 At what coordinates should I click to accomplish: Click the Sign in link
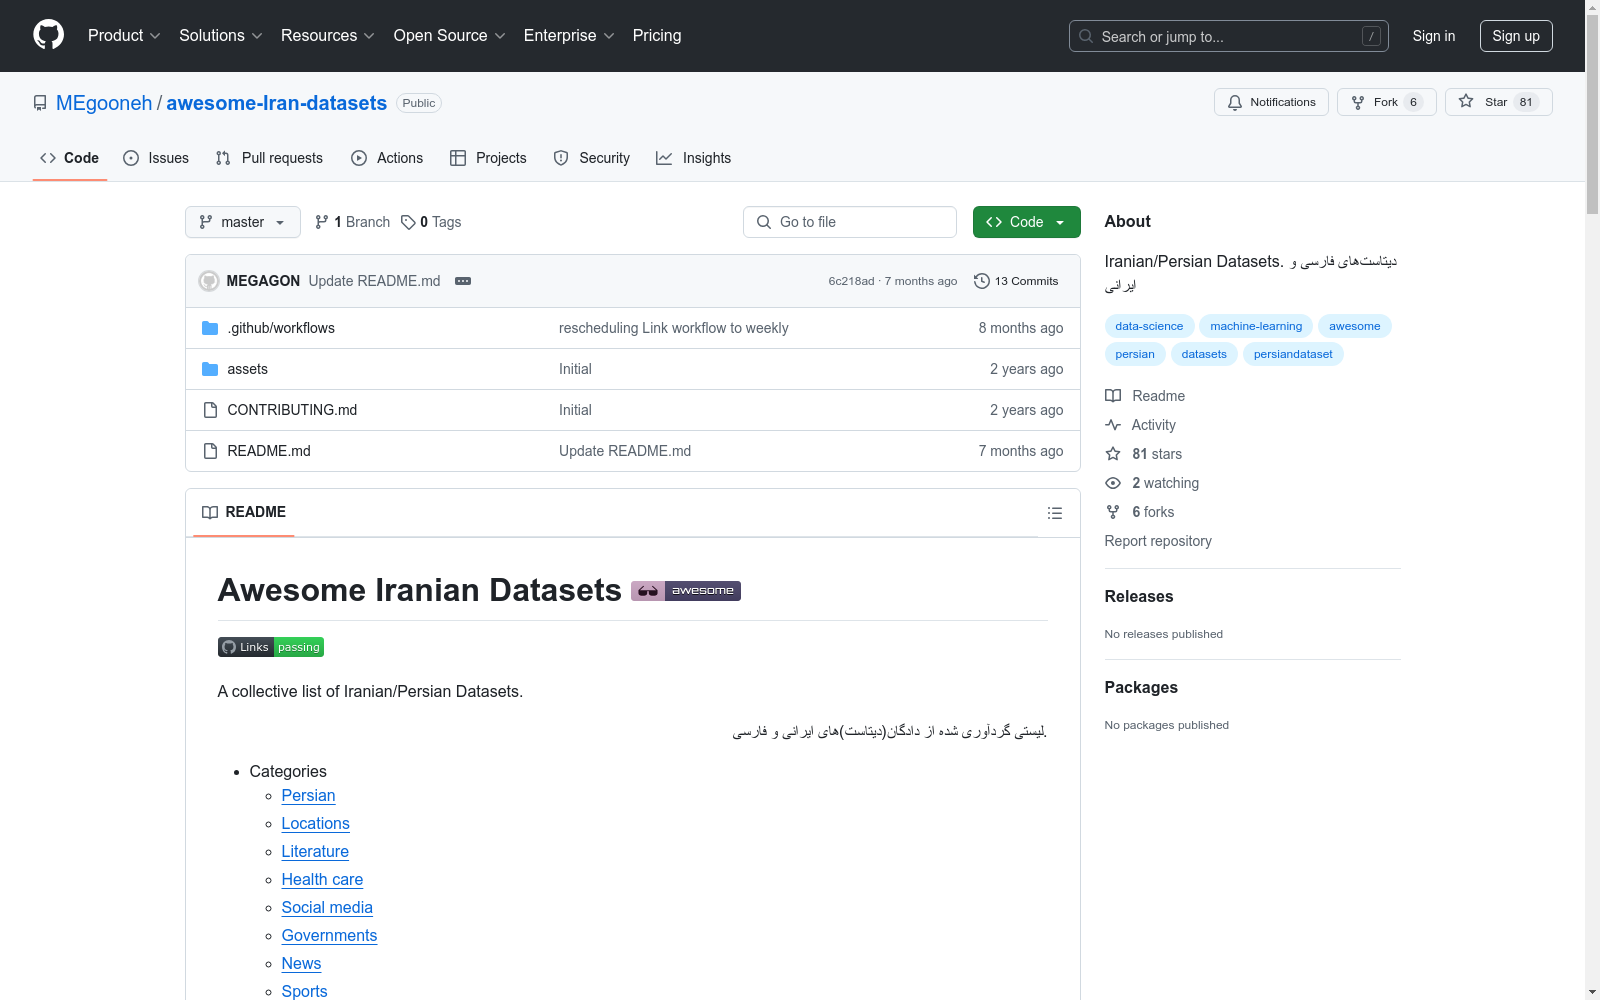pyautogui.click(x=1434, y=36)
